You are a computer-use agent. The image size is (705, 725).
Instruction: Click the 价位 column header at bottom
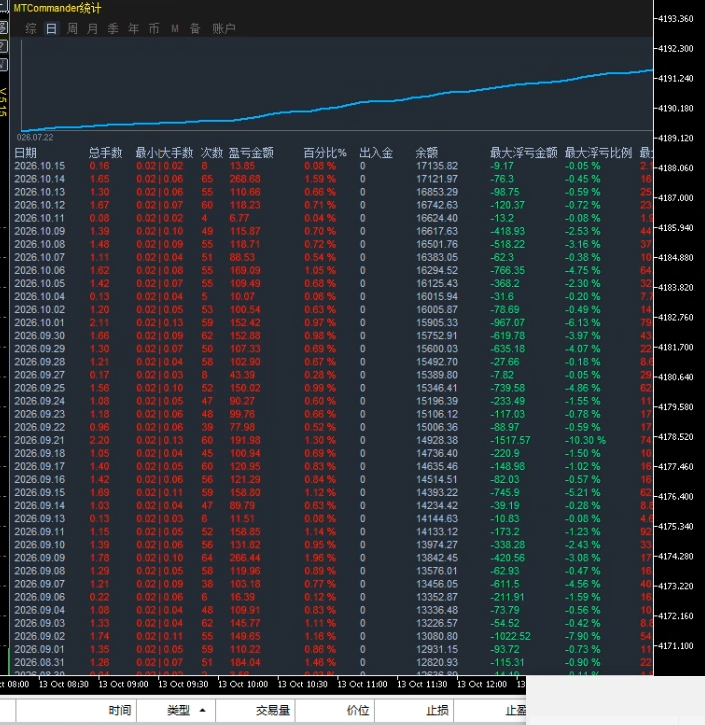point(358,710)
